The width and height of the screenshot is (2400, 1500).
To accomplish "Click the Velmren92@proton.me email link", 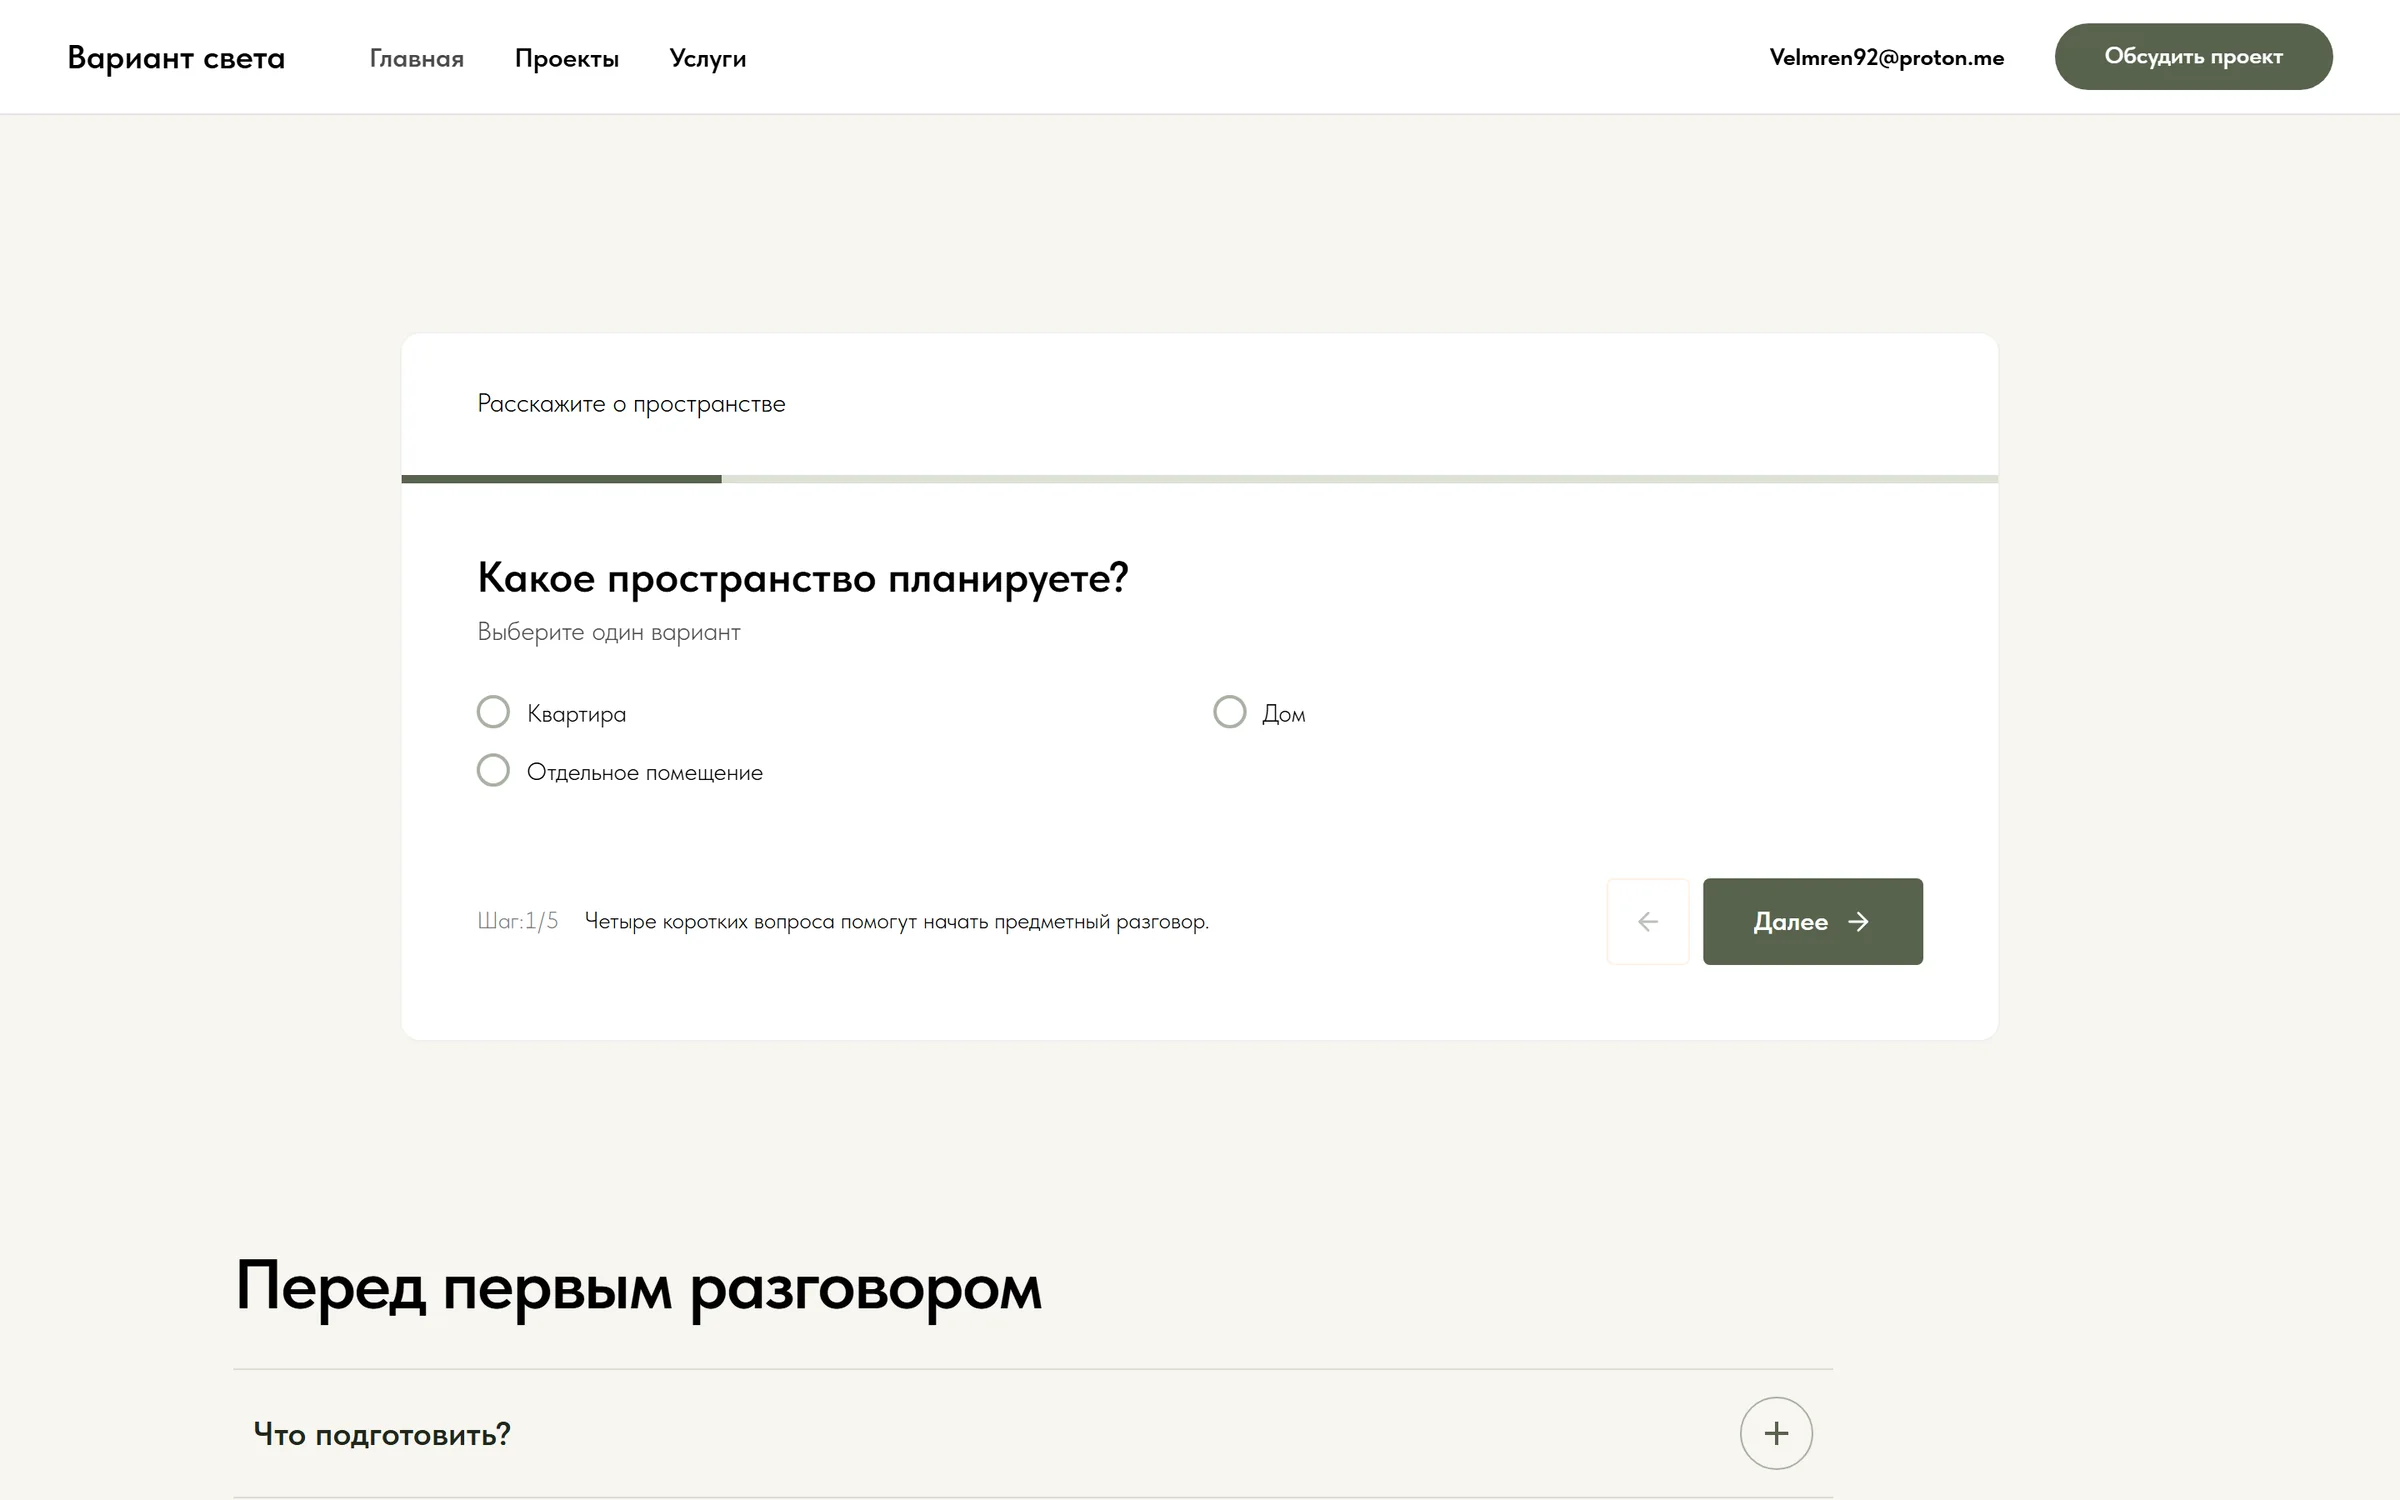I will tap(1887, 57).
